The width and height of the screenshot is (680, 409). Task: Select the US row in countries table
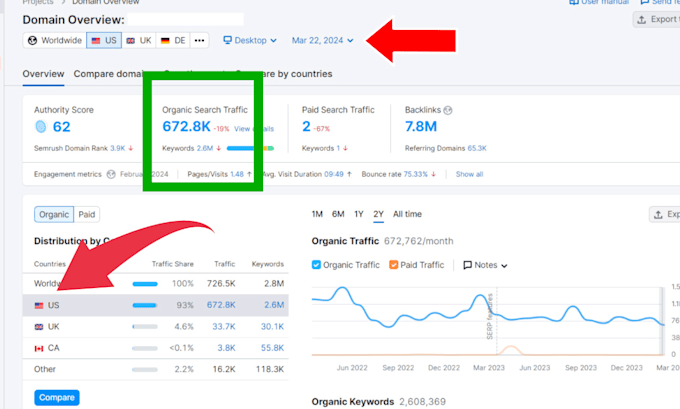click(155, 305)
